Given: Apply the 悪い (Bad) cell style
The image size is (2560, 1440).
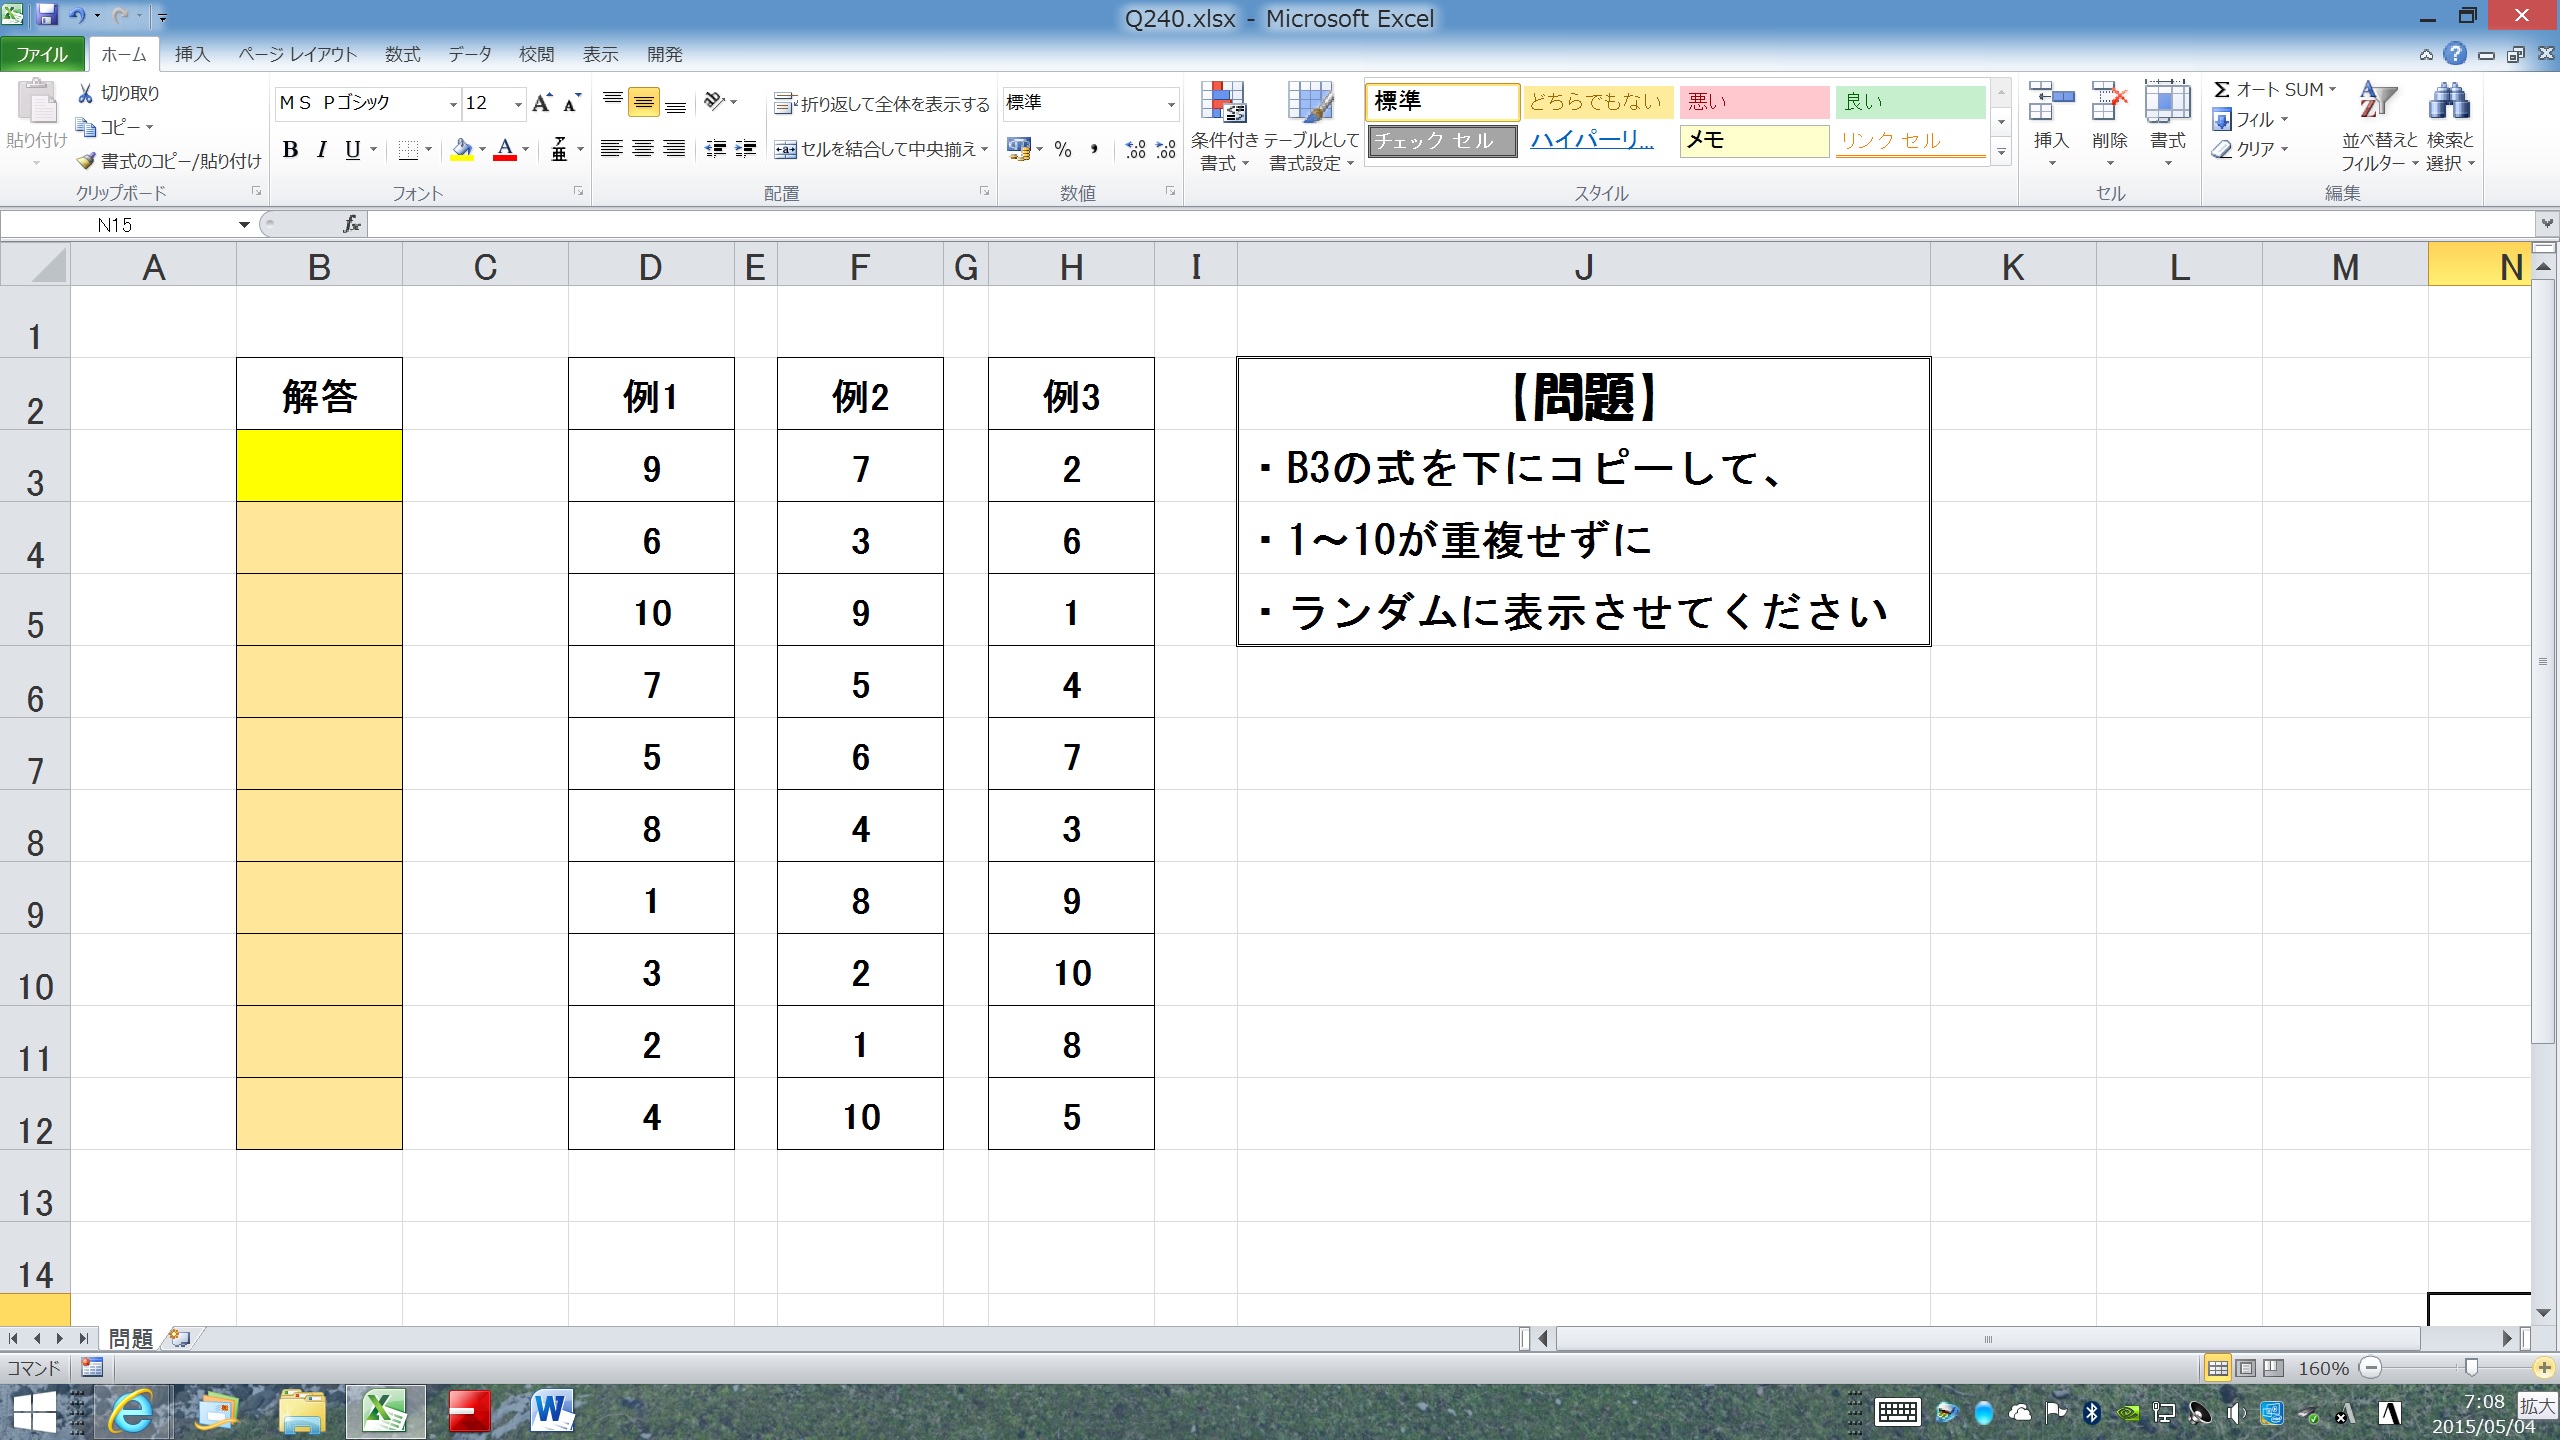Looking at the screenshot, I should (x=1753, y=101).
